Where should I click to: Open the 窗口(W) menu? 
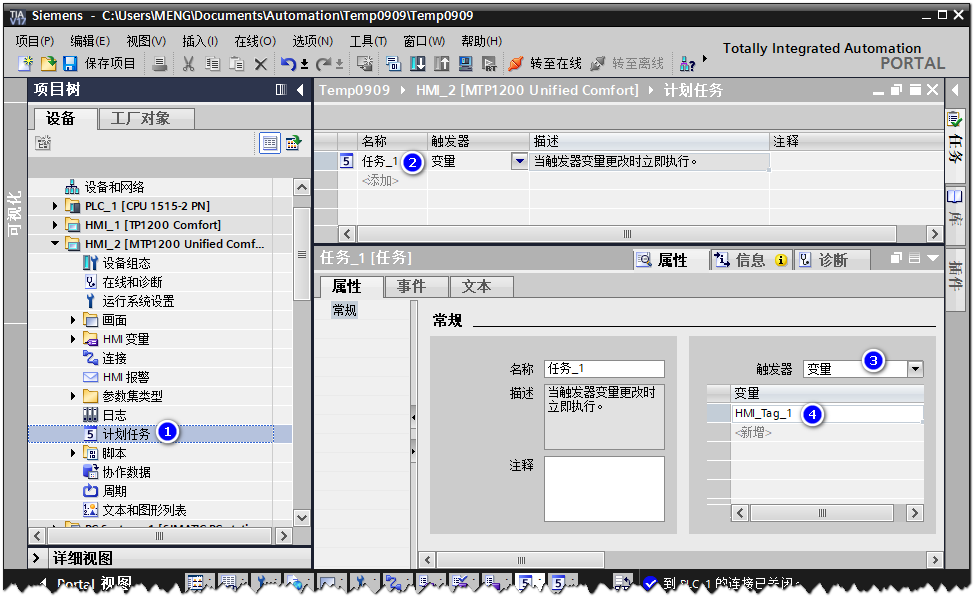[x=424, y=41]
